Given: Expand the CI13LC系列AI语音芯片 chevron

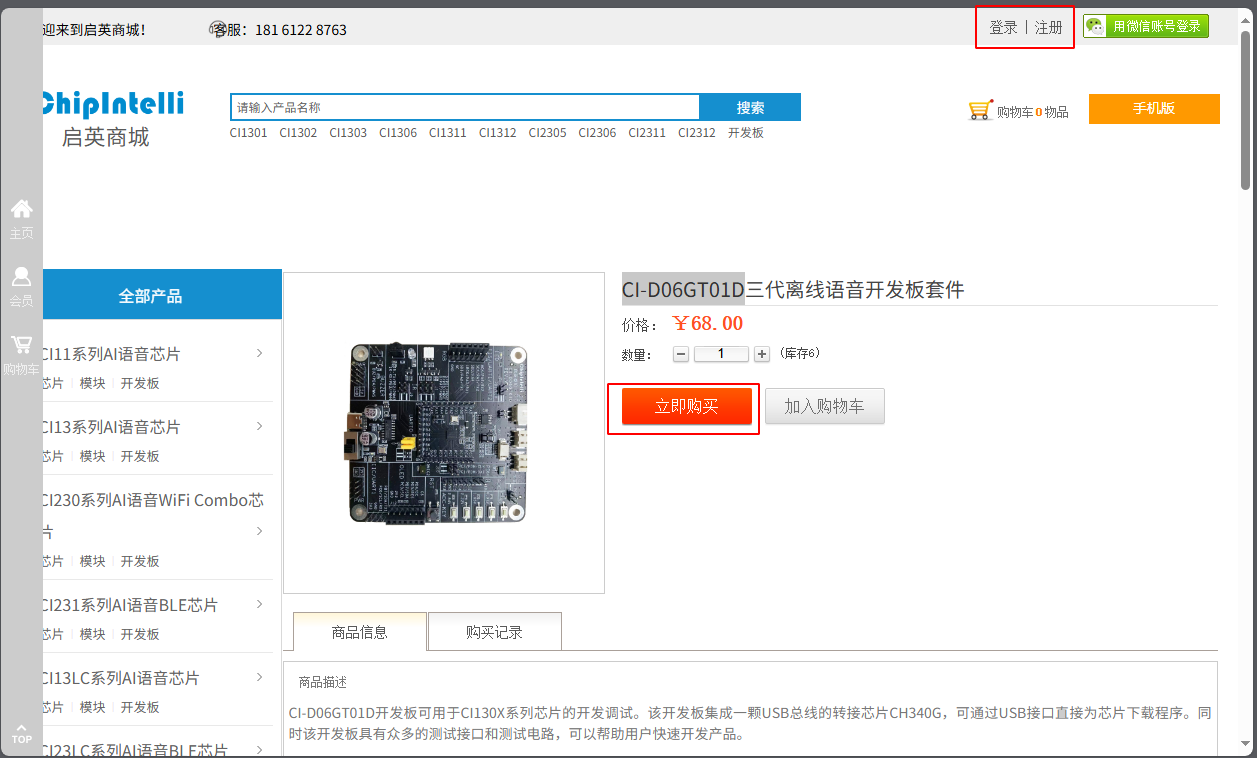Looking at the screenshot, I should [x=260, y=677].
